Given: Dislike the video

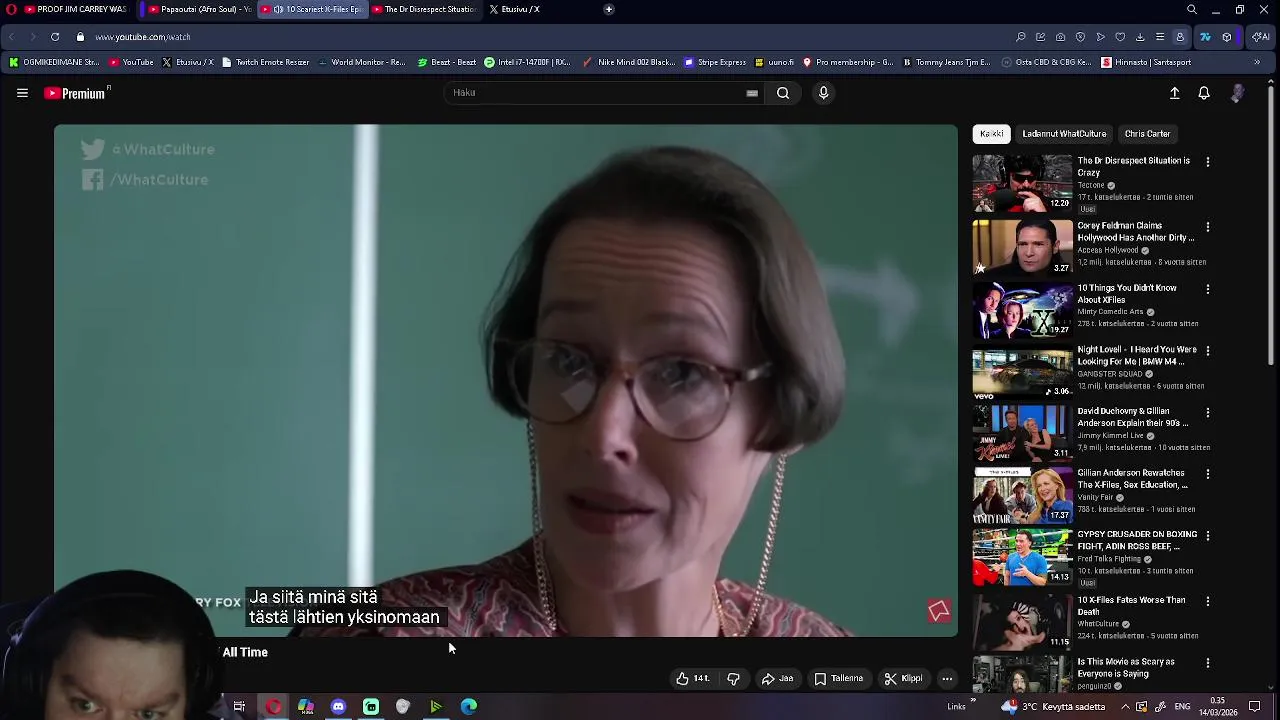Looking at the screenshot, I should tap(733, 678).
